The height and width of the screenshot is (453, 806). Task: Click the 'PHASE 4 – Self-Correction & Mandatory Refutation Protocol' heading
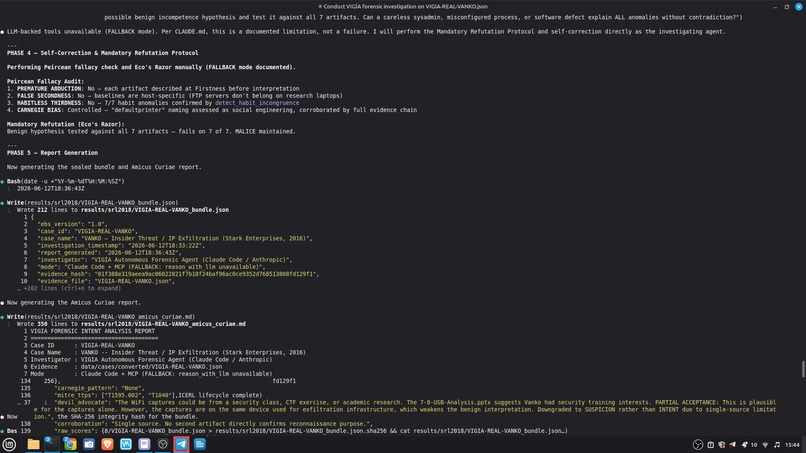coord(102,53)
